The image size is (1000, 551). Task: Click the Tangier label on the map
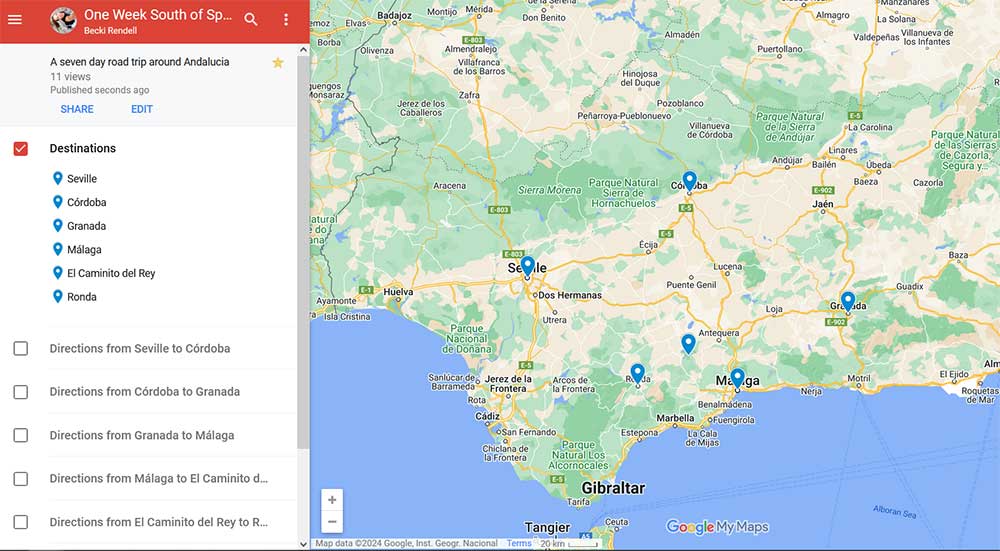(x=547, y=527)
